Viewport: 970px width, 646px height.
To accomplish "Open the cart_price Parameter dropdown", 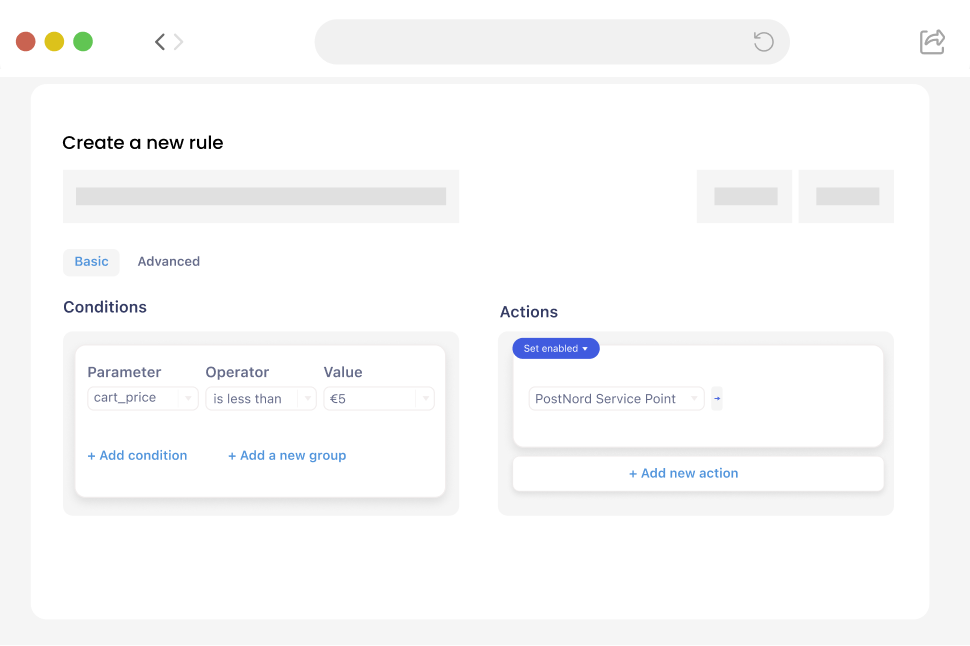I will (x=143, y=398).
